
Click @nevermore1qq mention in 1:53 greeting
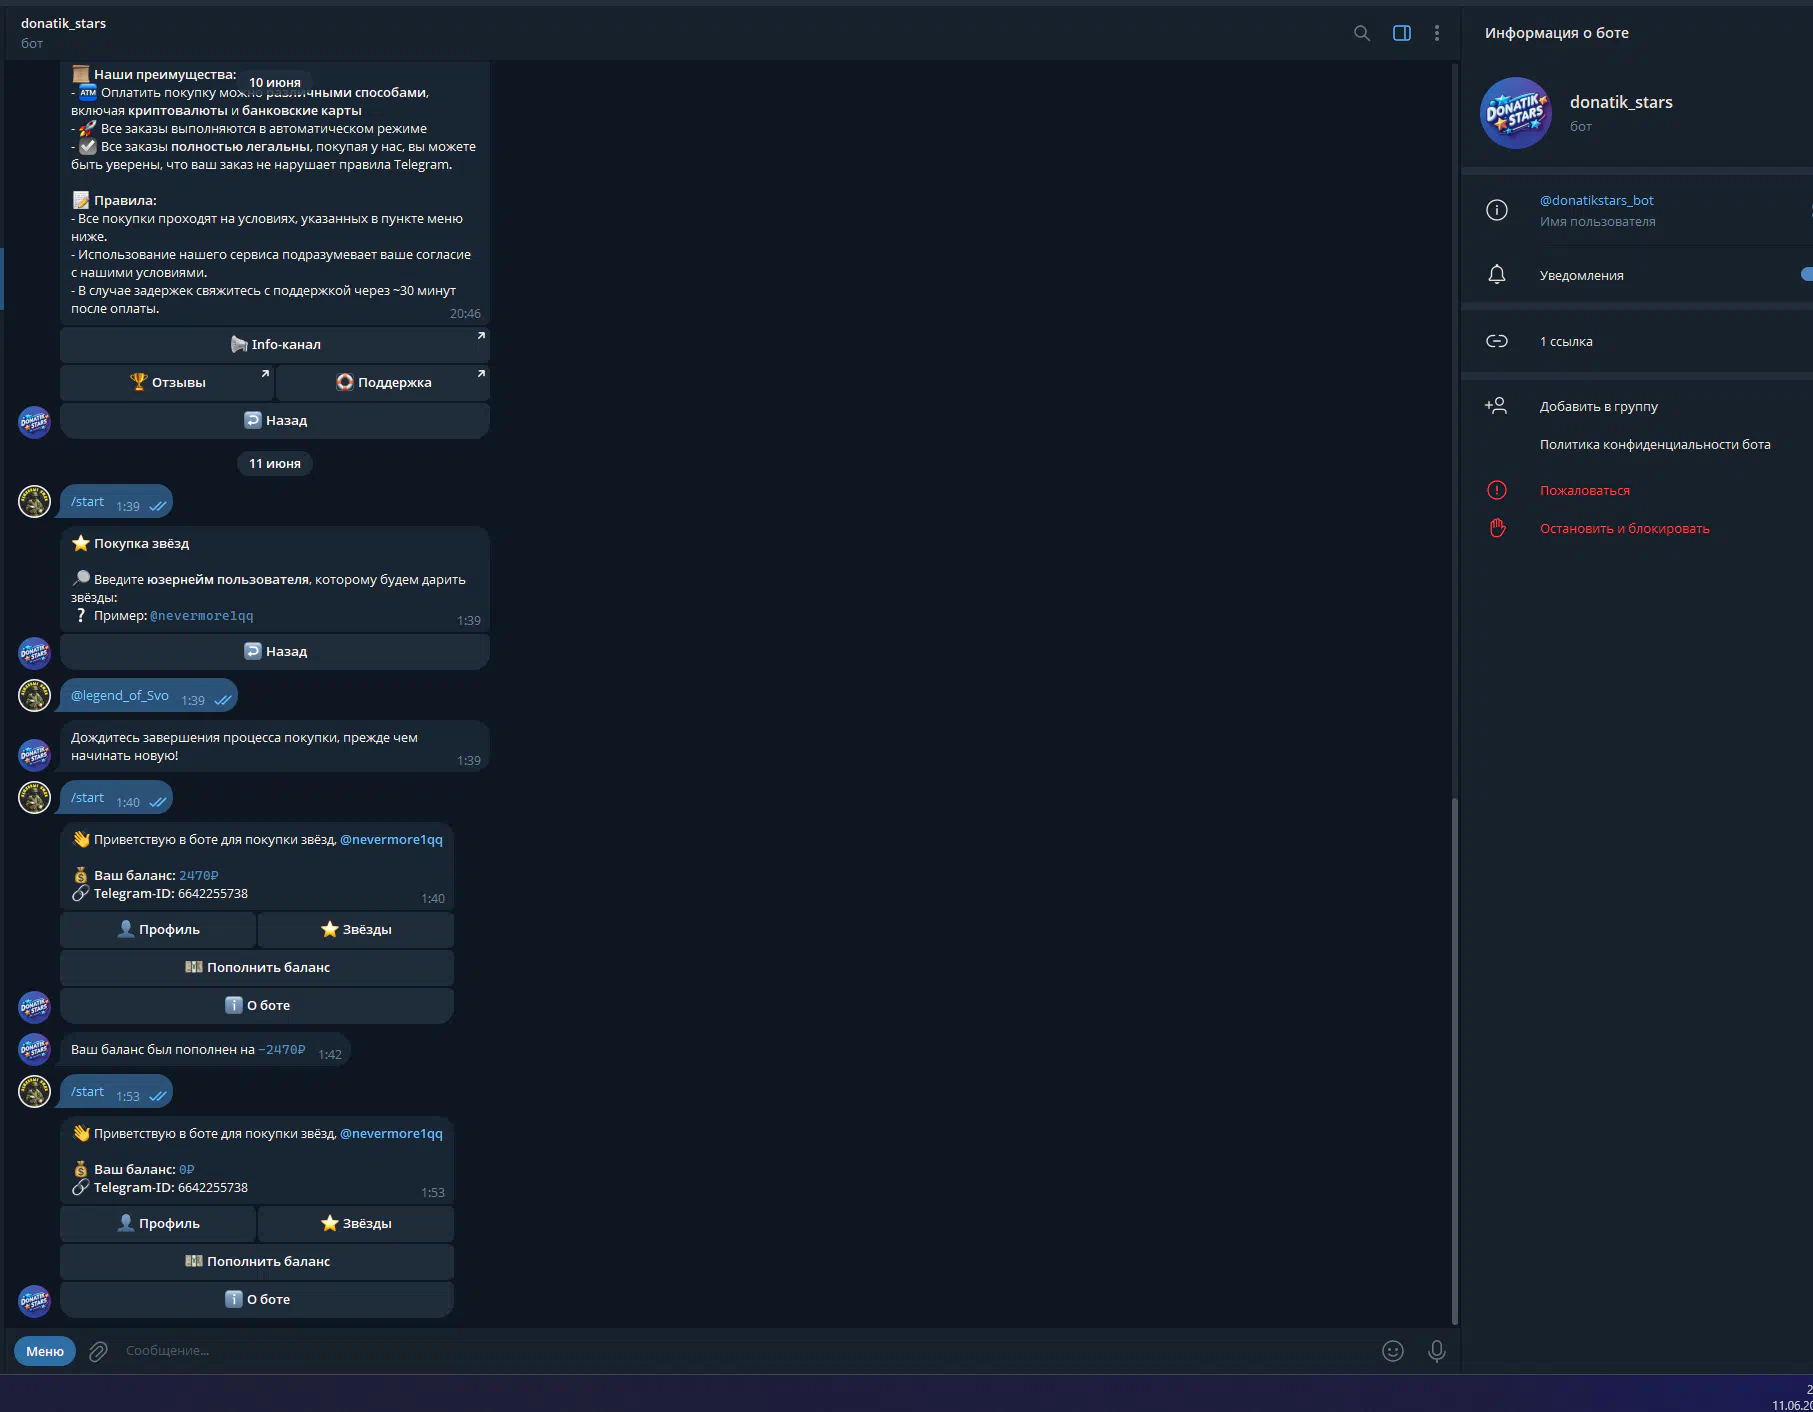[391, 1134]
